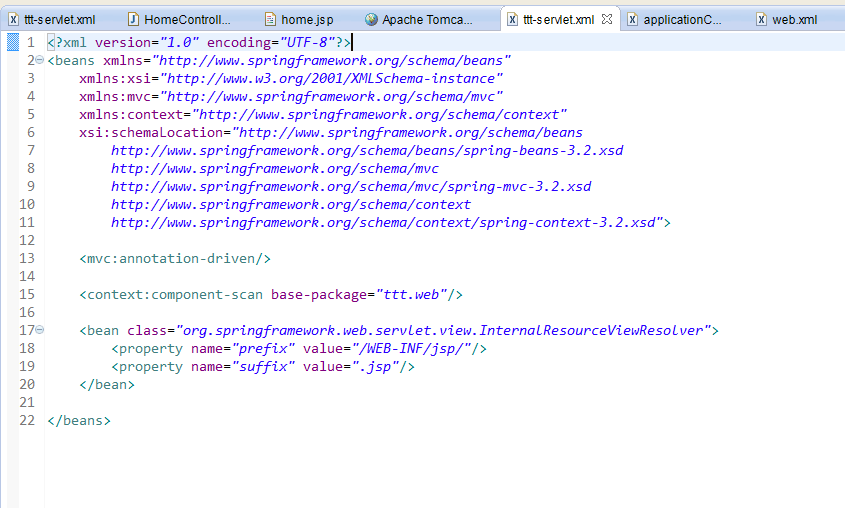This screenshot has height=508, width=845.
Task: Click the XML file icon on web.xml tab
Action: (x=761, y=20)
